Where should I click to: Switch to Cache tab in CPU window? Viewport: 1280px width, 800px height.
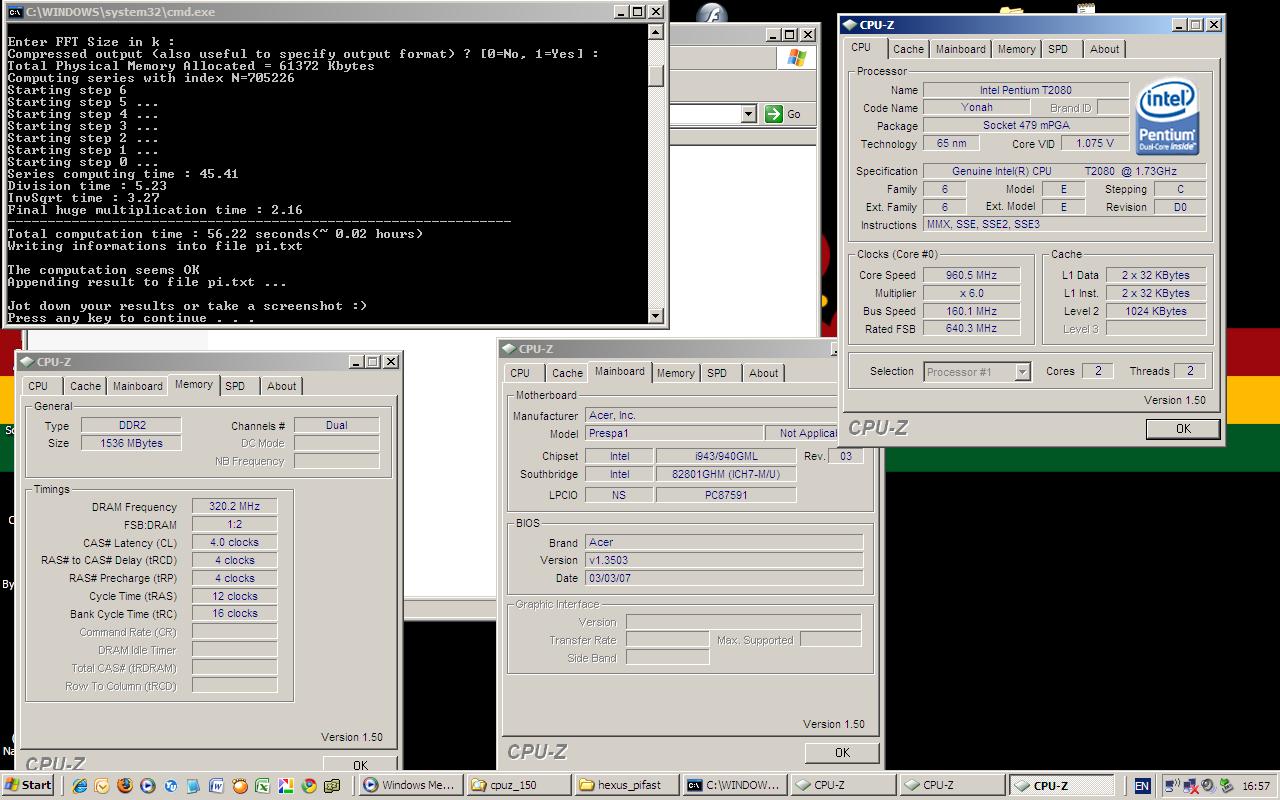[x=908, y=49]
